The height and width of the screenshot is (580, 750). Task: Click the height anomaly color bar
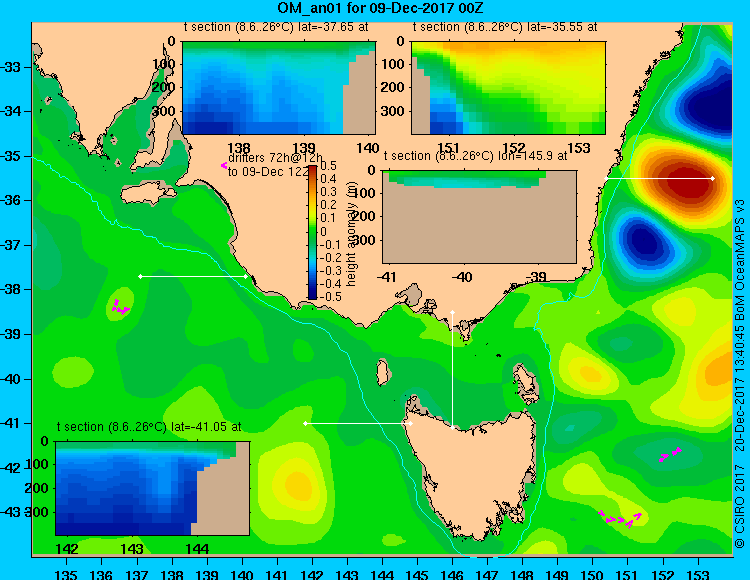(312, 232)
